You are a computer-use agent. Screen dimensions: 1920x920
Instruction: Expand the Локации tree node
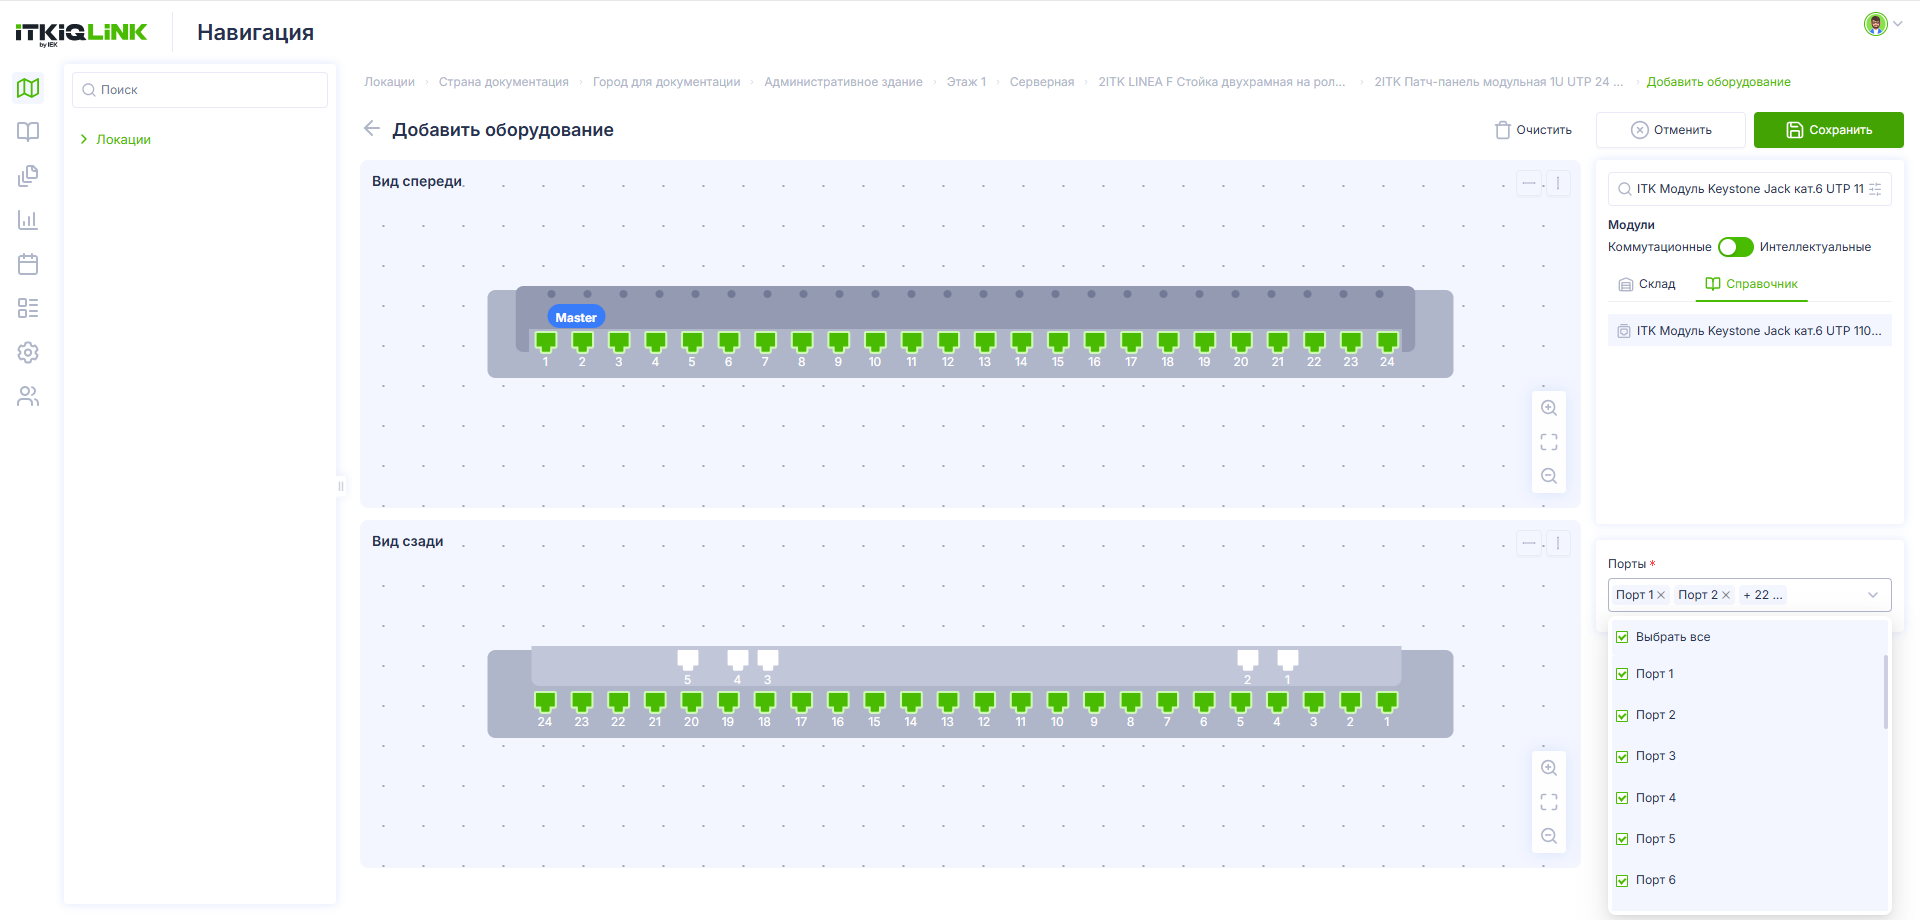84,140
